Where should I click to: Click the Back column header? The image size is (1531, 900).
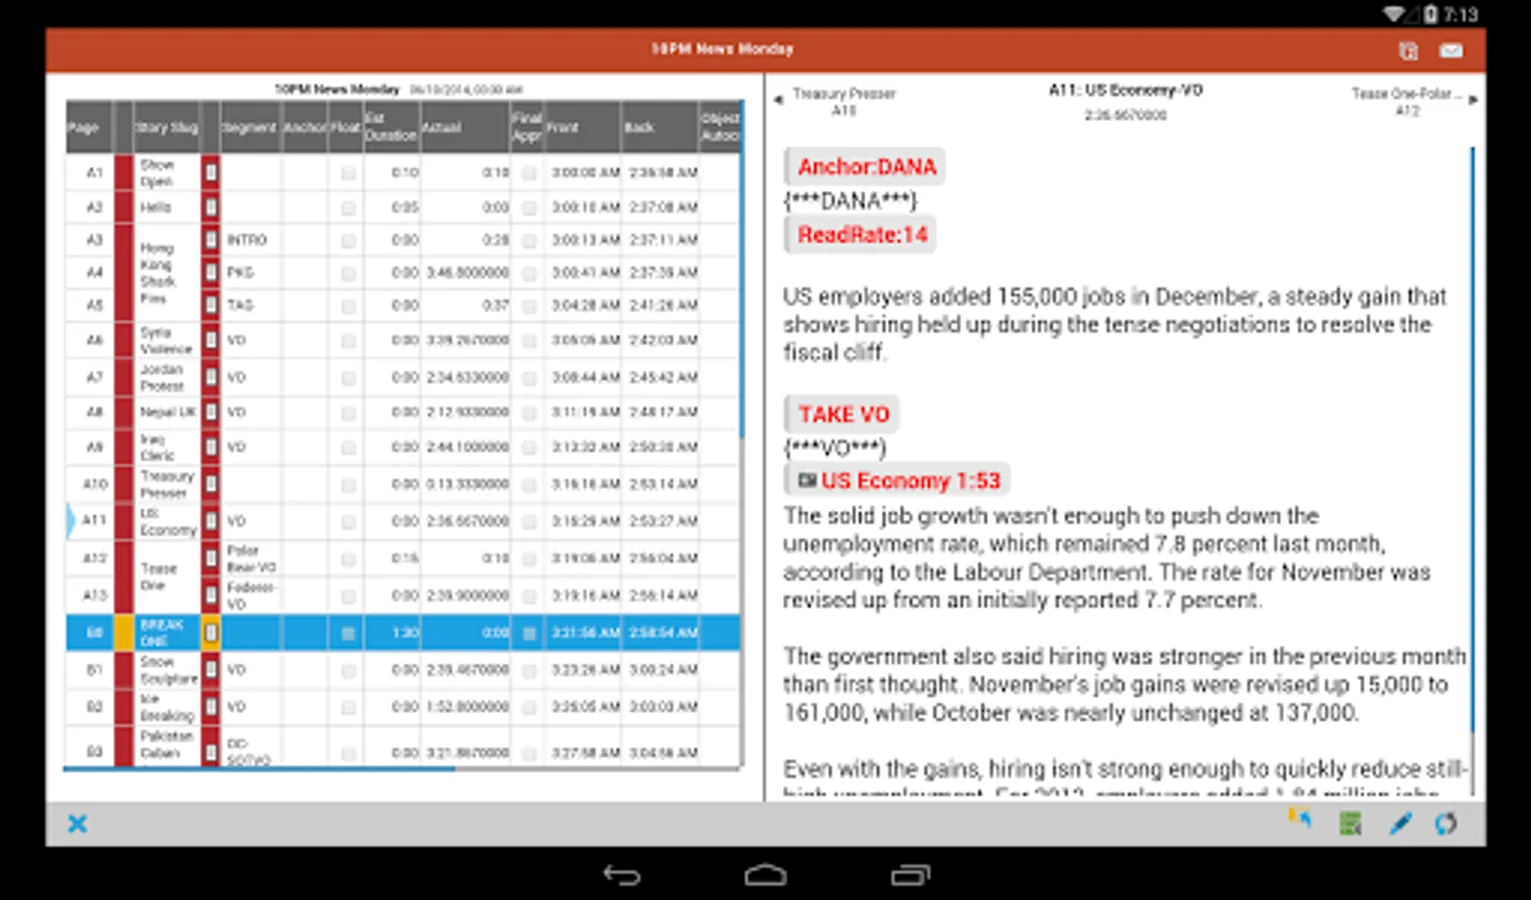[660, 127]
